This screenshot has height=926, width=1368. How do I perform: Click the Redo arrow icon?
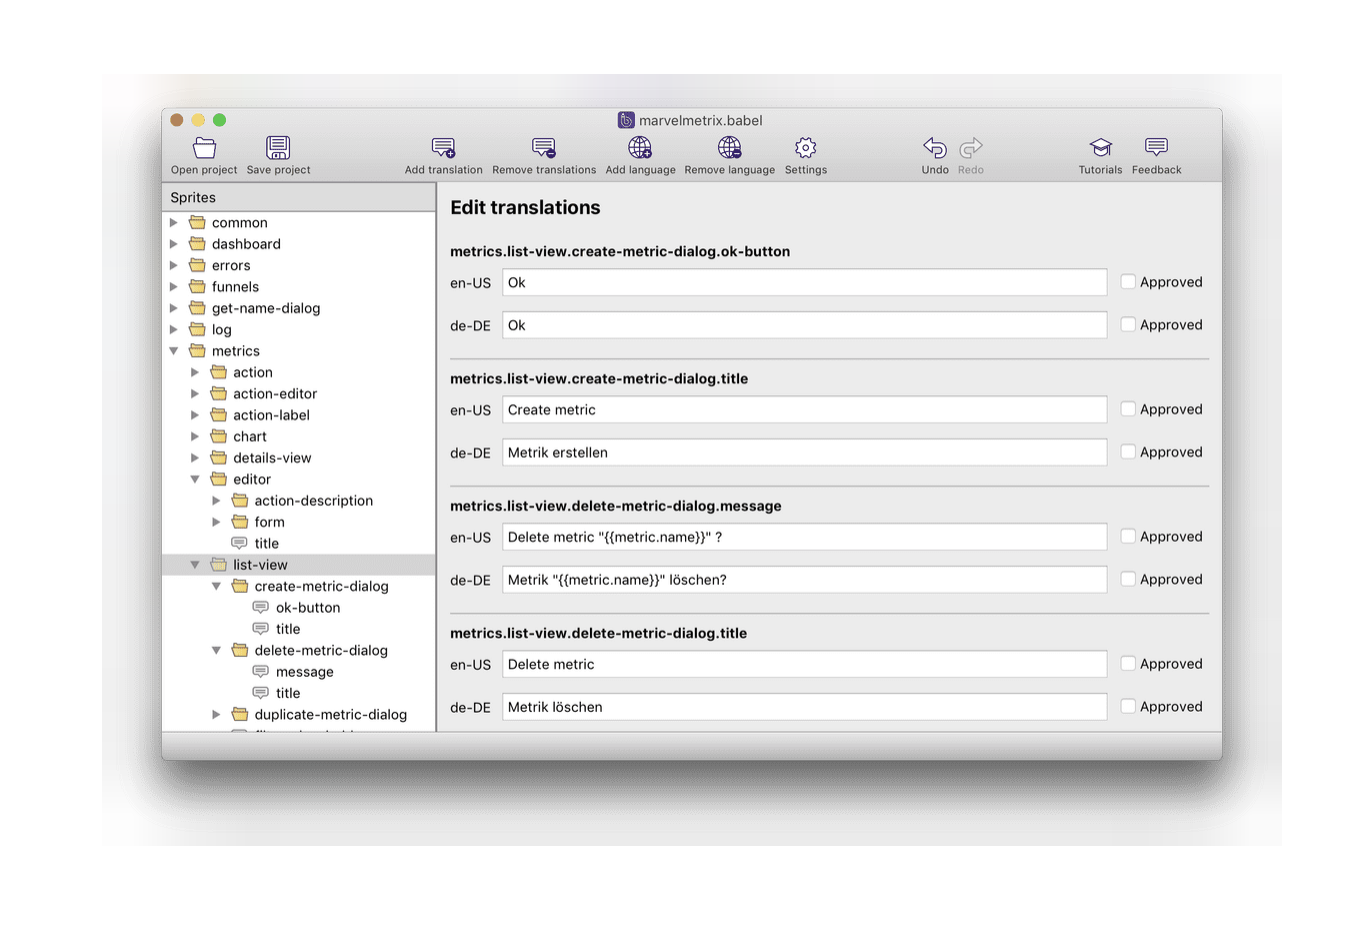coord(971,148)
